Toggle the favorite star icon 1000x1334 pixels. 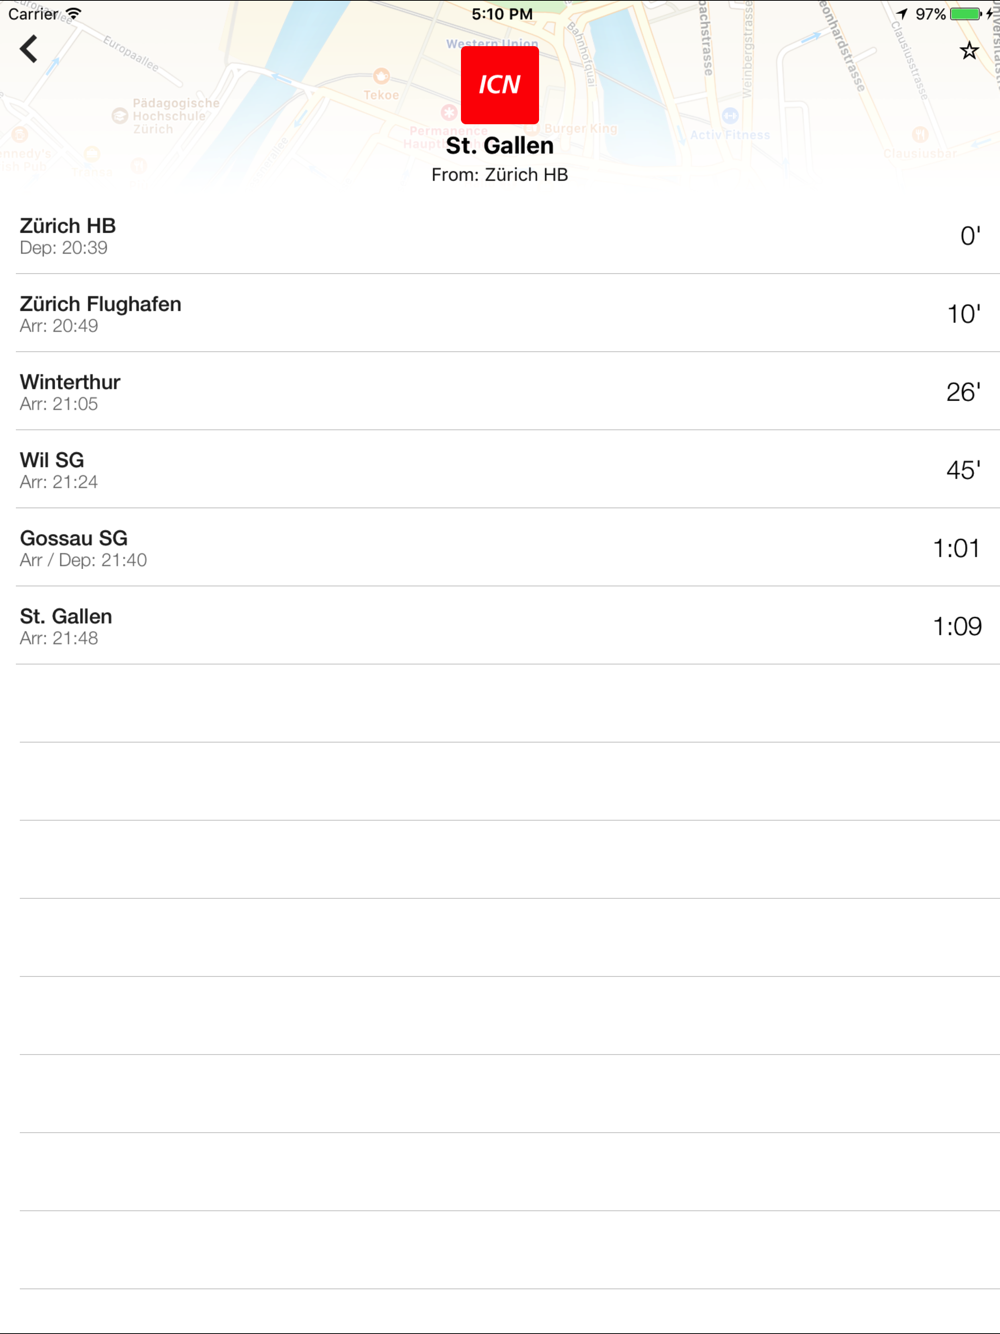[x=969, y=51]
